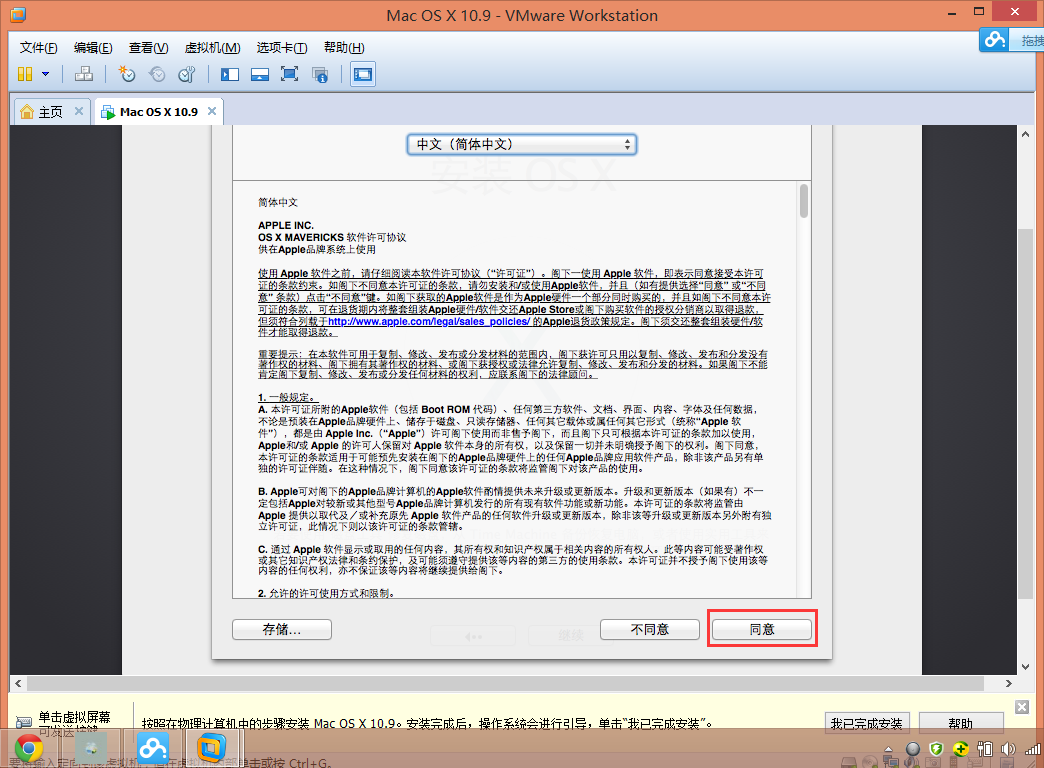Click the section heading 2. 允许的许可使用方式和限制

(x=328, y=593)
